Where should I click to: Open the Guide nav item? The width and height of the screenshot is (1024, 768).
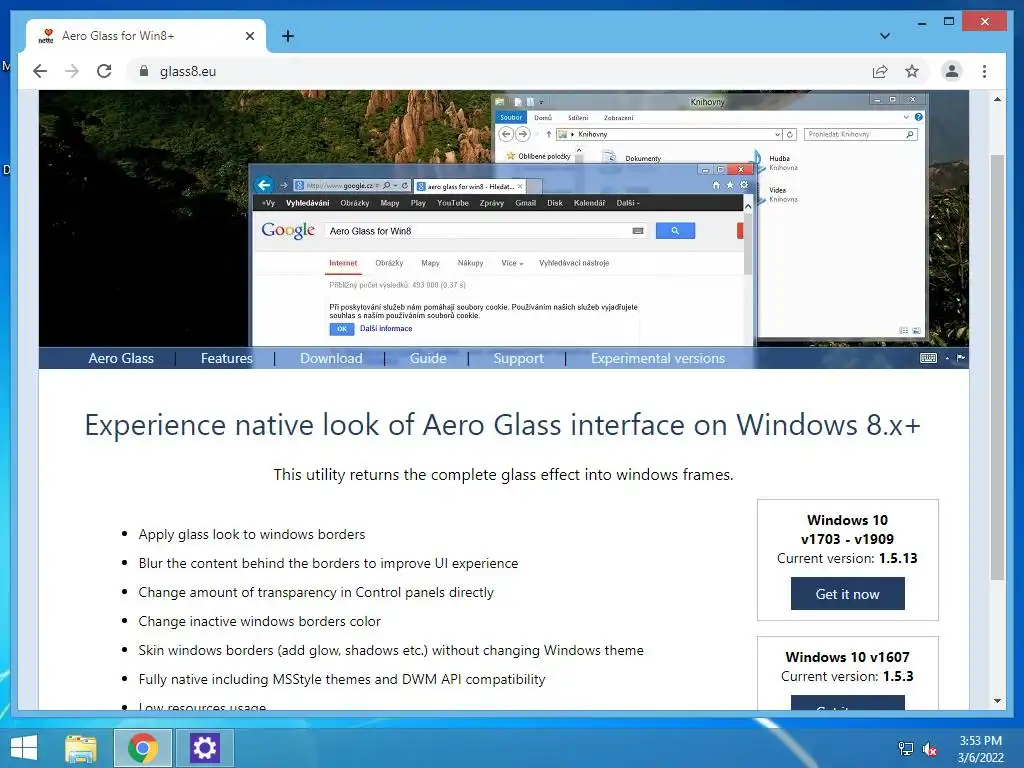pyautogui.click(x=428, y=358)
